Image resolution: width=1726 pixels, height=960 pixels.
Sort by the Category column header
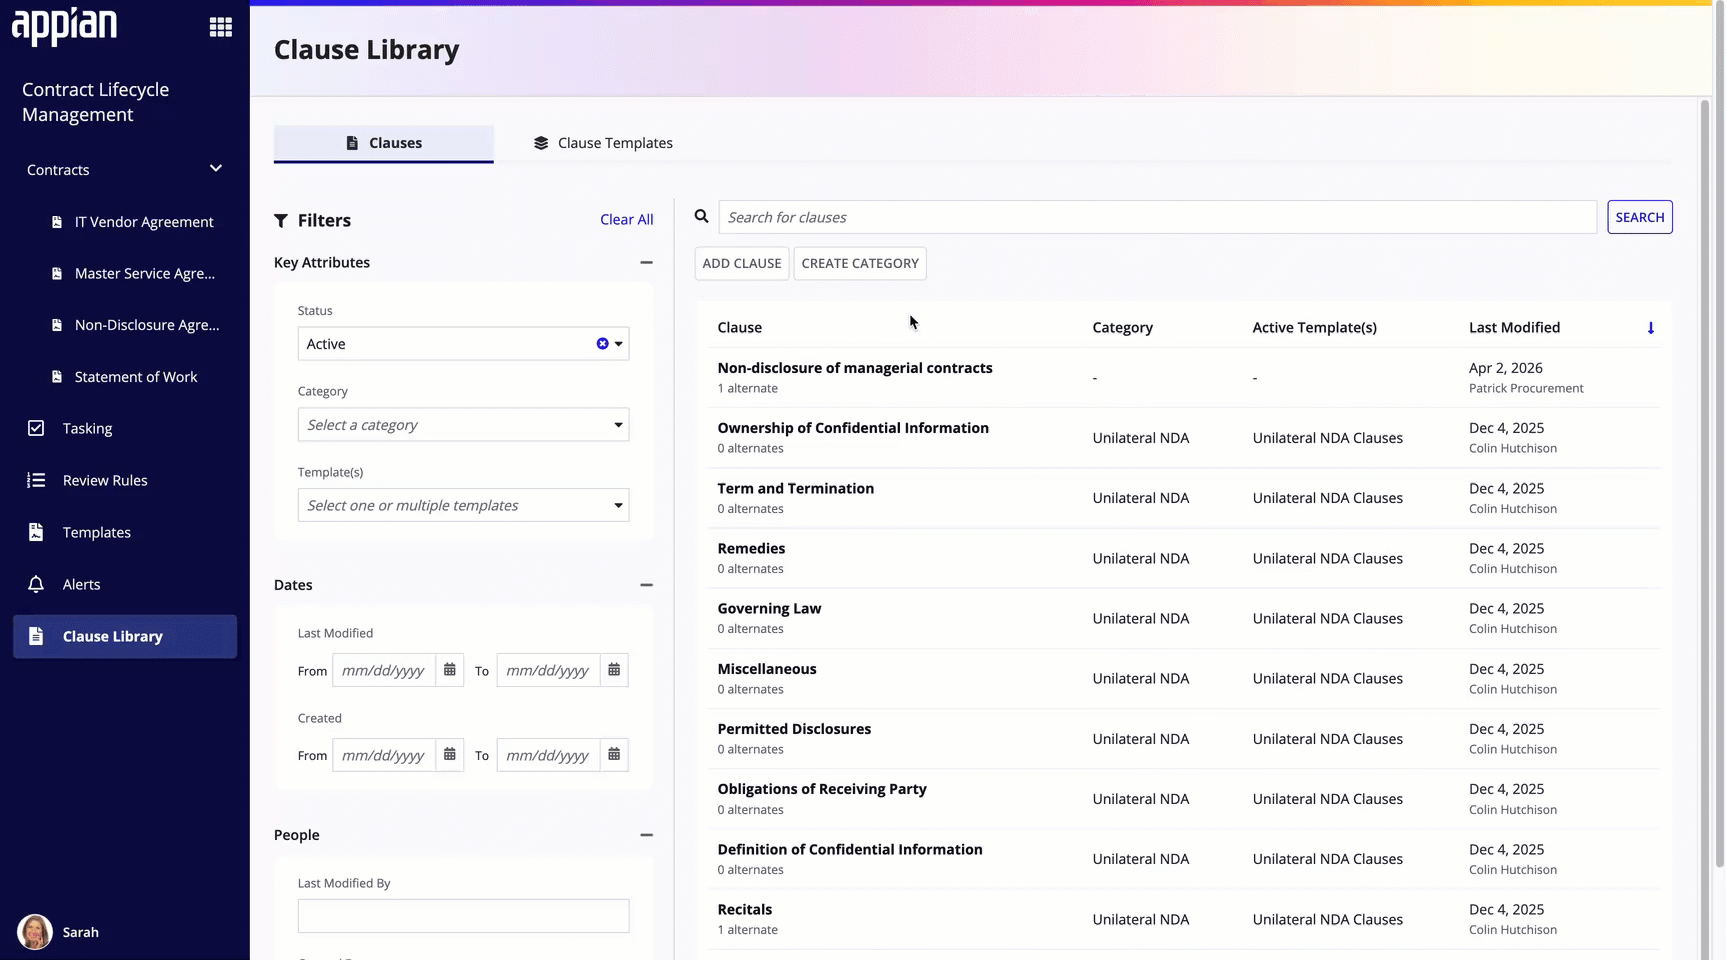[x=1122, y=327]
